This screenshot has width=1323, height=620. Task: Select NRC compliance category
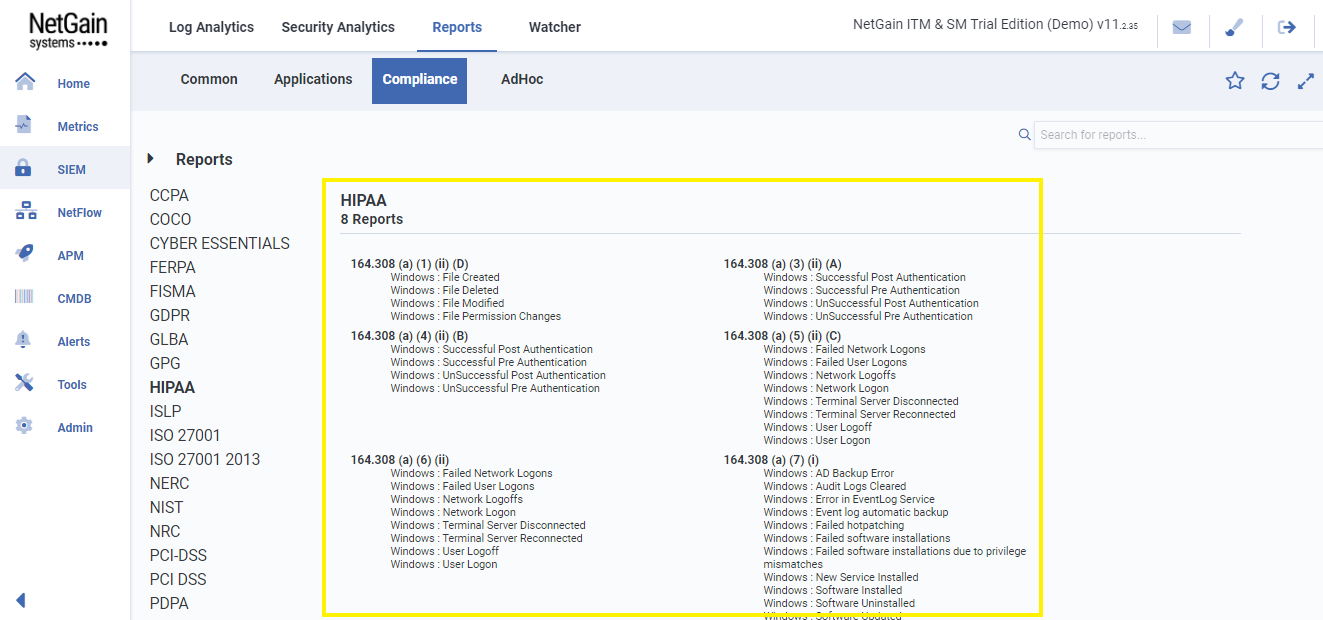point(165,531)
